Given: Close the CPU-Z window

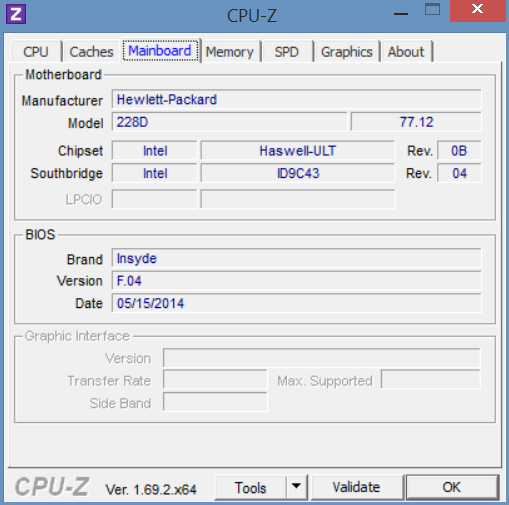Looking at the screenshot, I should pyautogui.click(x=478, y=10).
